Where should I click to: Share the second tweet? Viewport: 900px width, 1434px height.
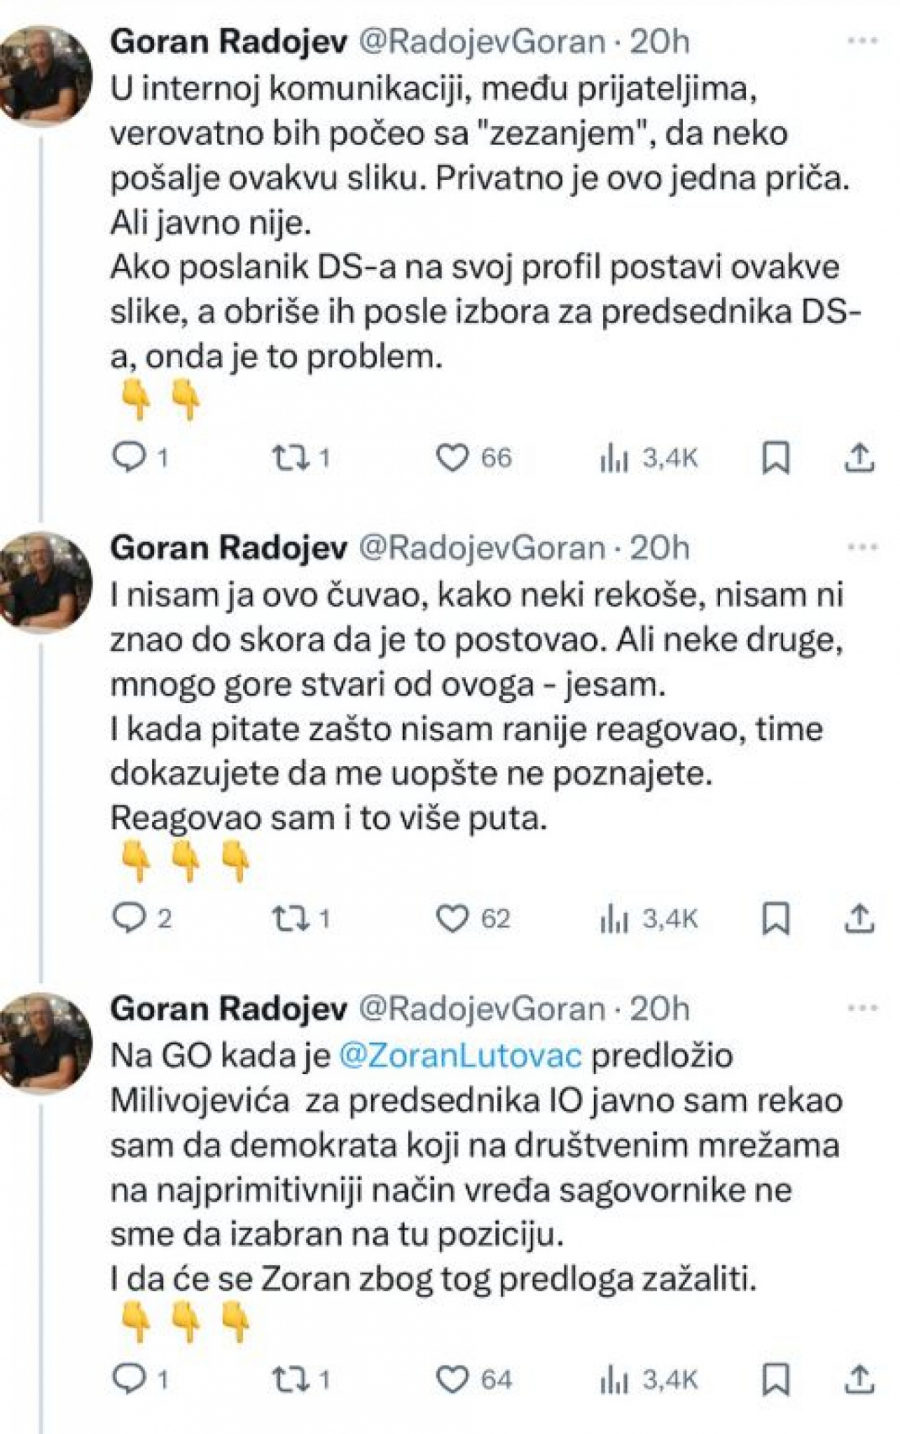coord(859,918)
